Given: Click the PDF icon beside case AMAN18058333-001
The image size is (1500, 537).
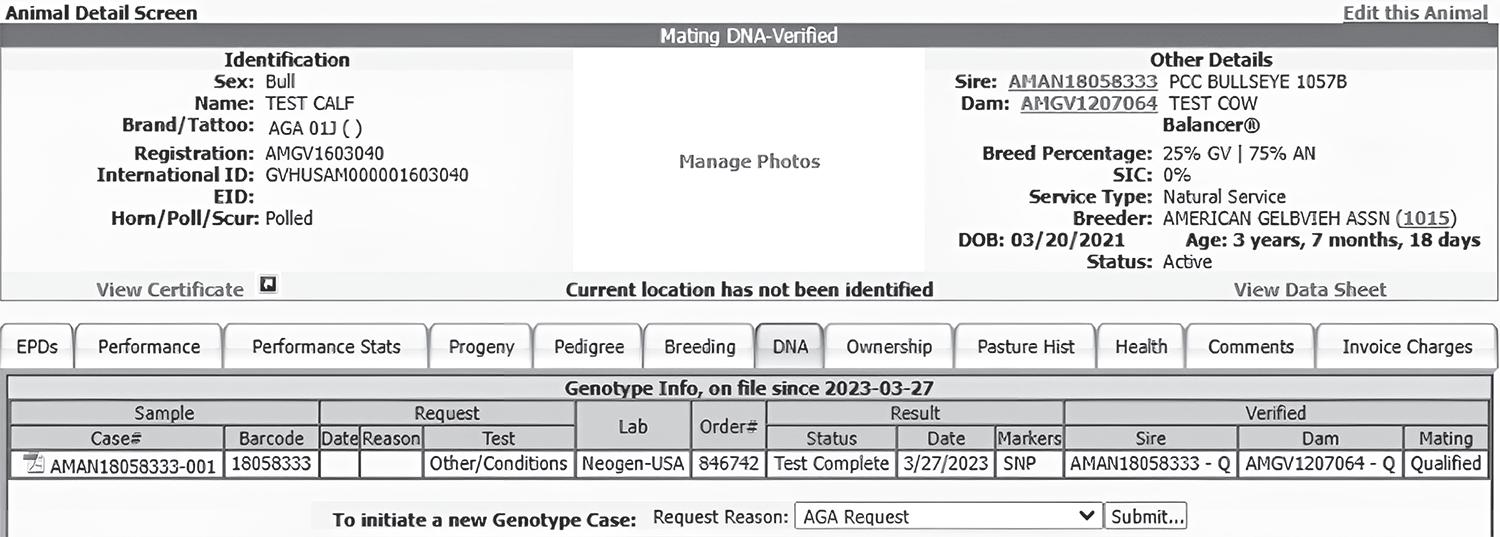Looking at the screenshot, I should click(33, 465).
